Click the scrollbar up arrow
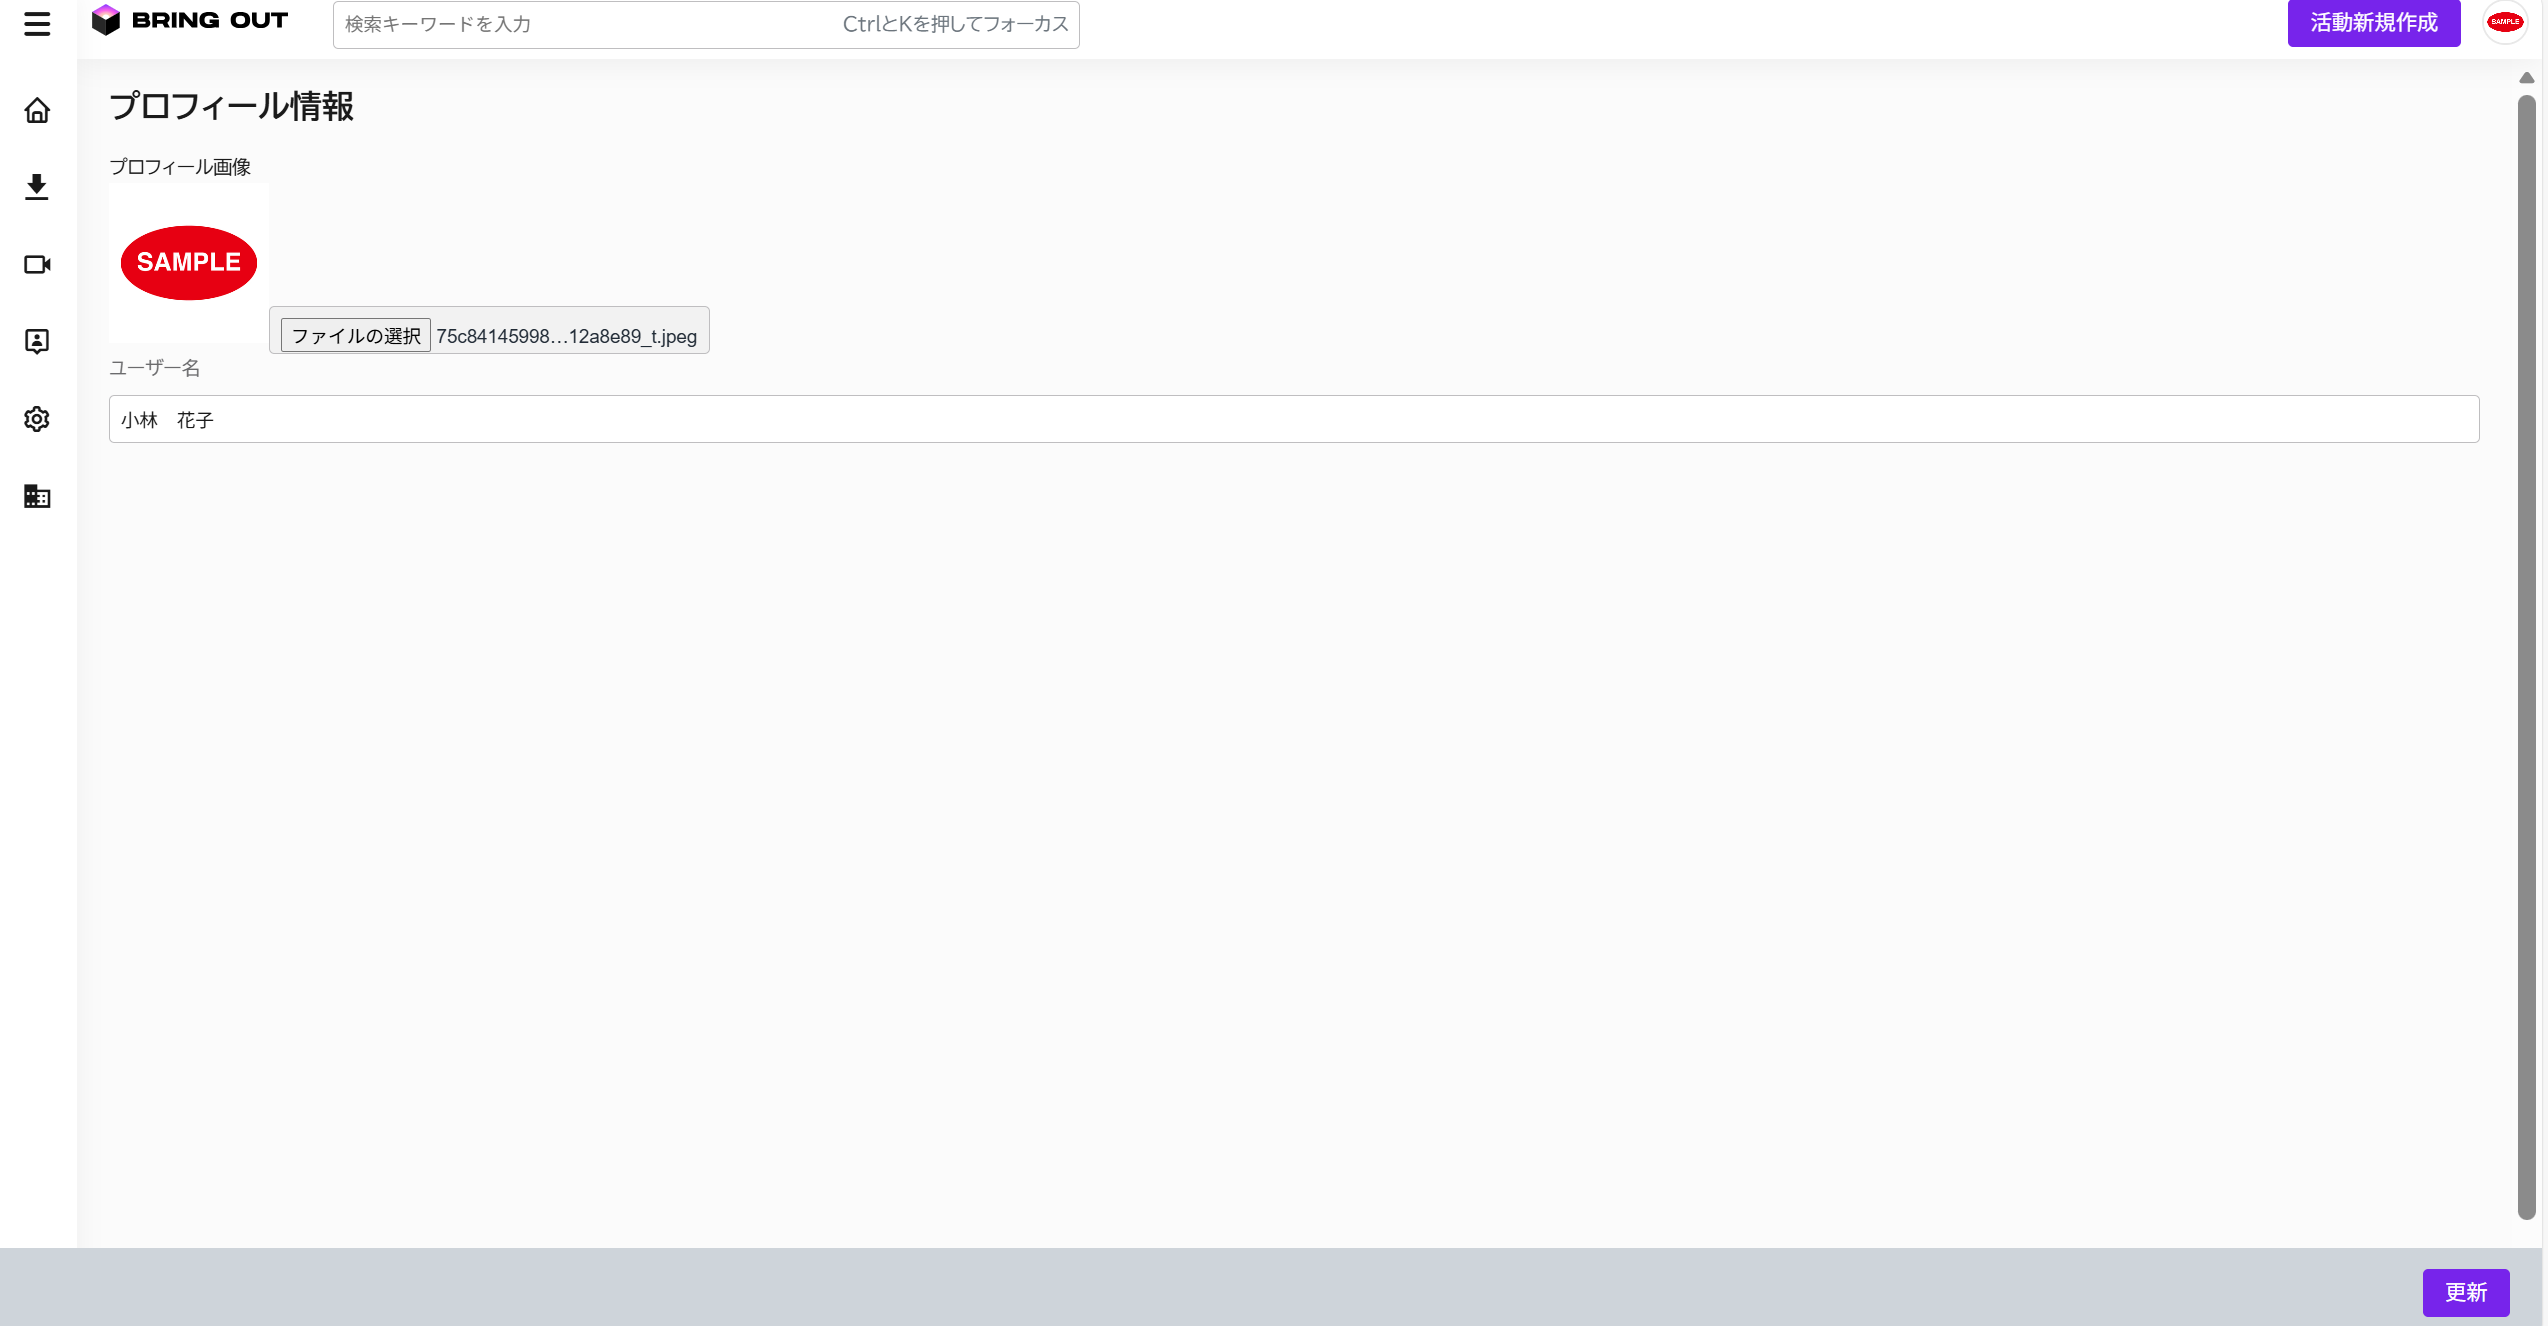 [2527, 78]
